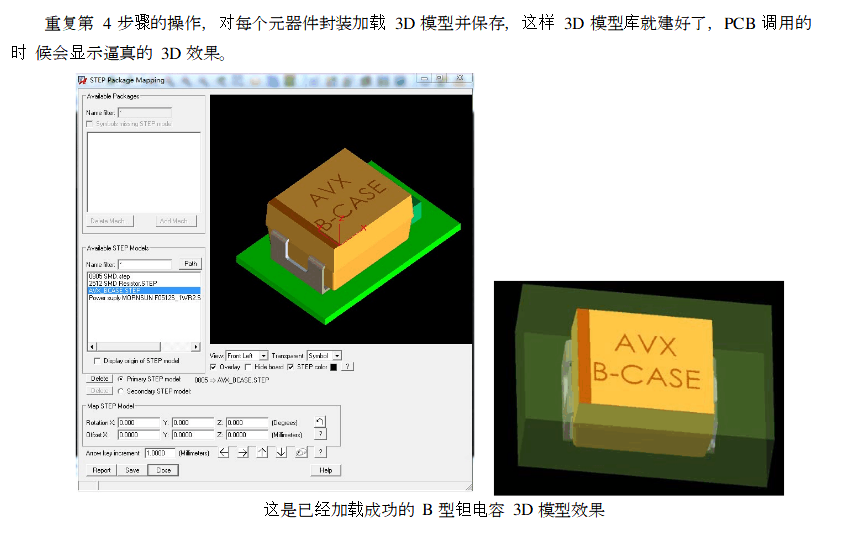
Task: Select Secondary STEP model radio button
Action: coord(121,392)
